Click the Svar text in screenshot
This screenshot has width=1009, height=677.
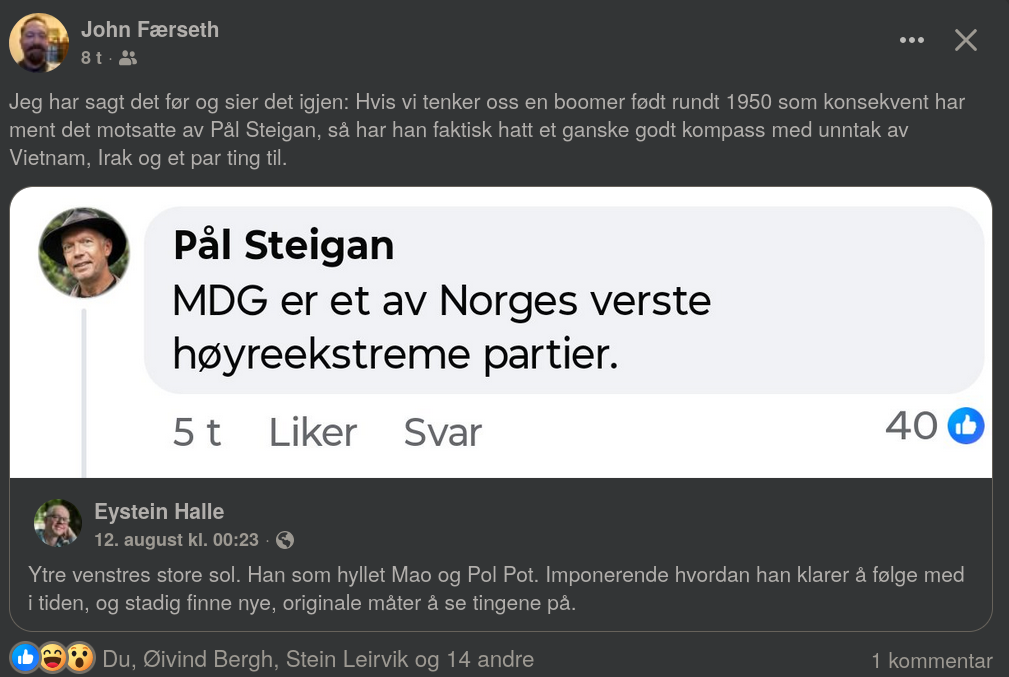[443, 432]
